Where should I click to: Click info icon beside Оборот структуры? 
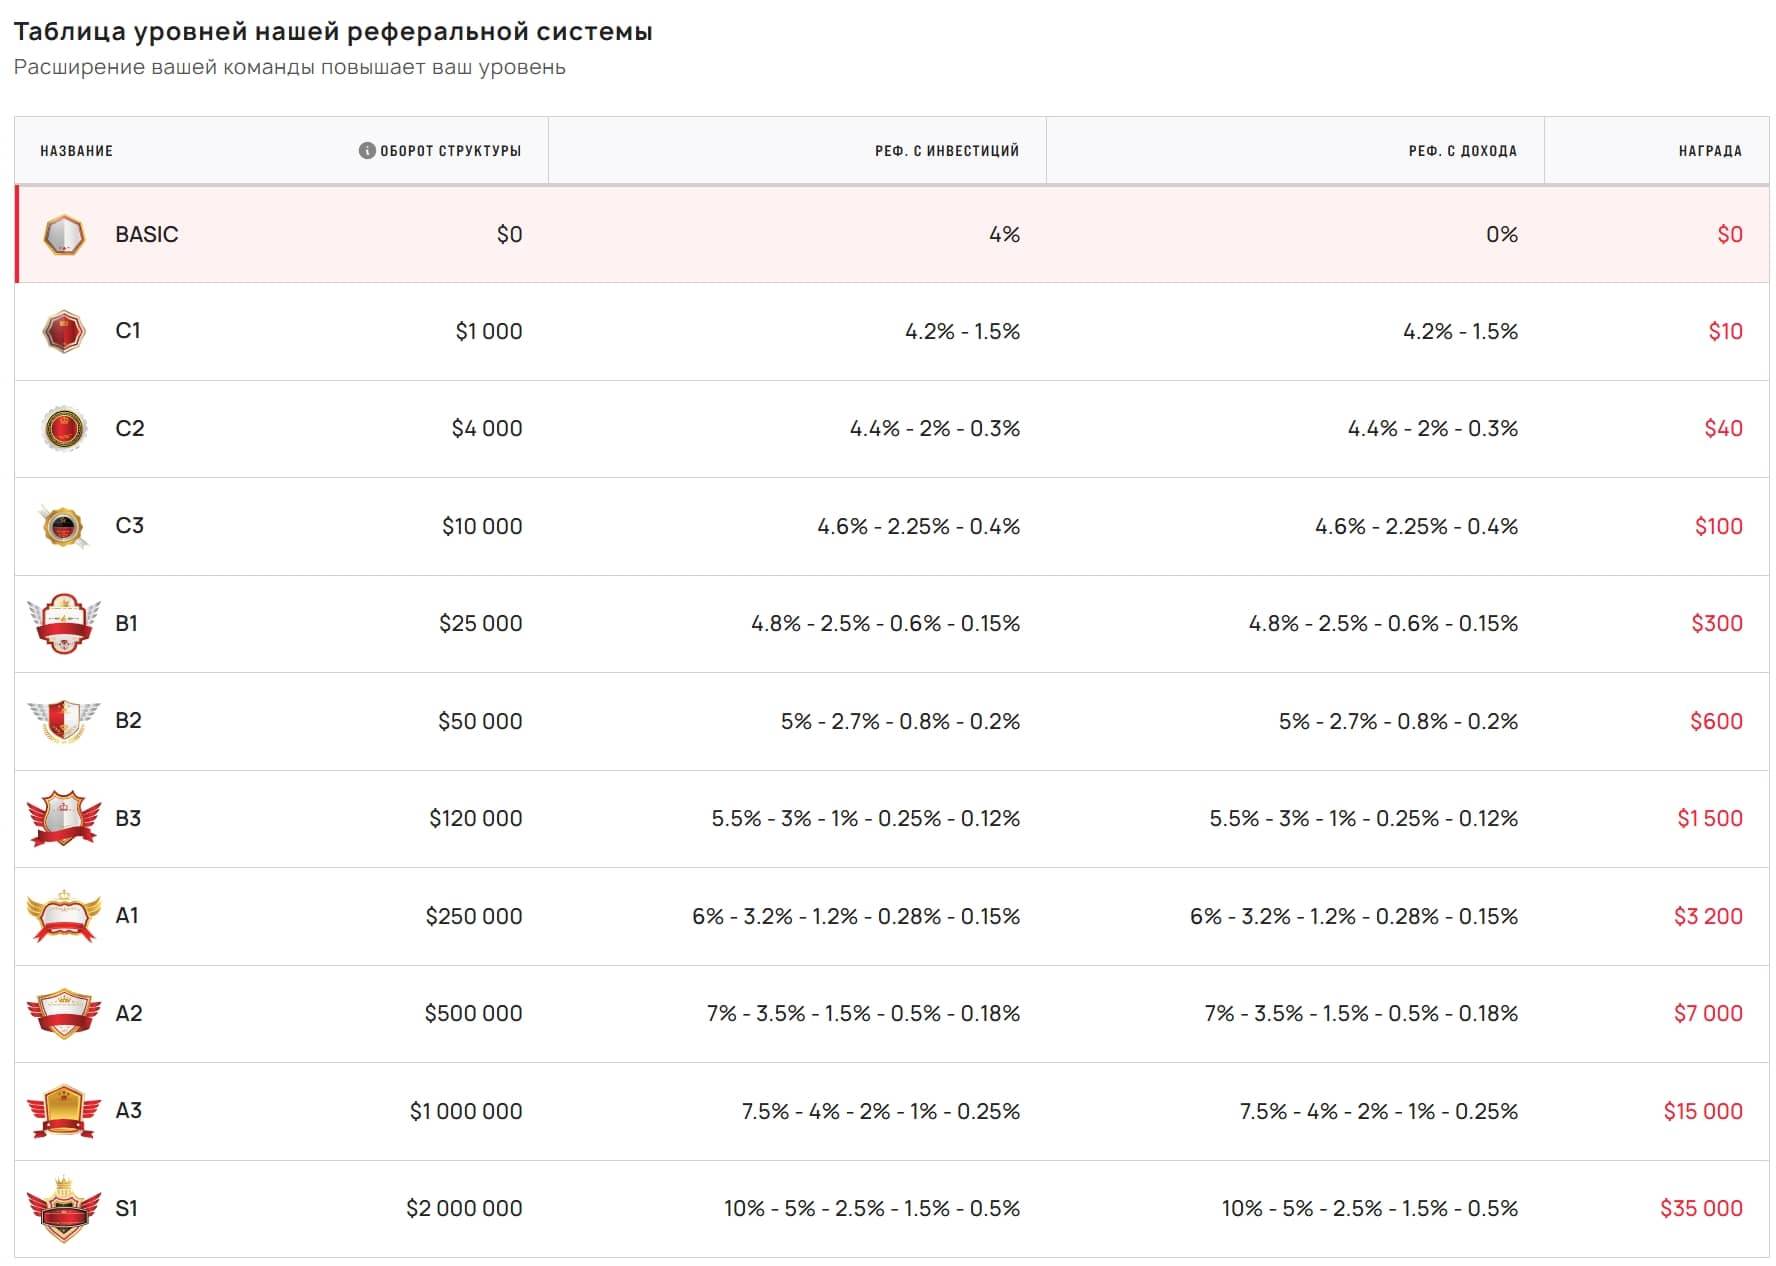click(x=367, y=151)
